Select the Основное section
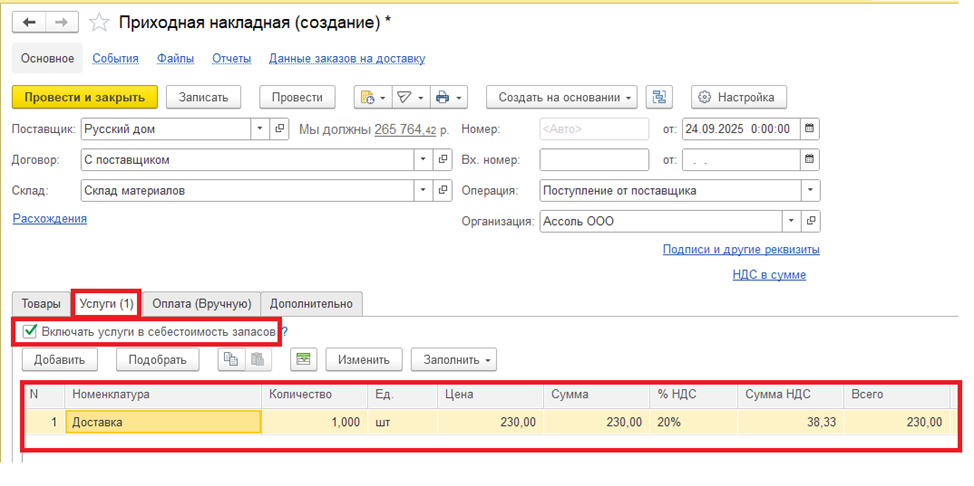The width and height of the screenshot is (974, 486). tap(47, 58)
